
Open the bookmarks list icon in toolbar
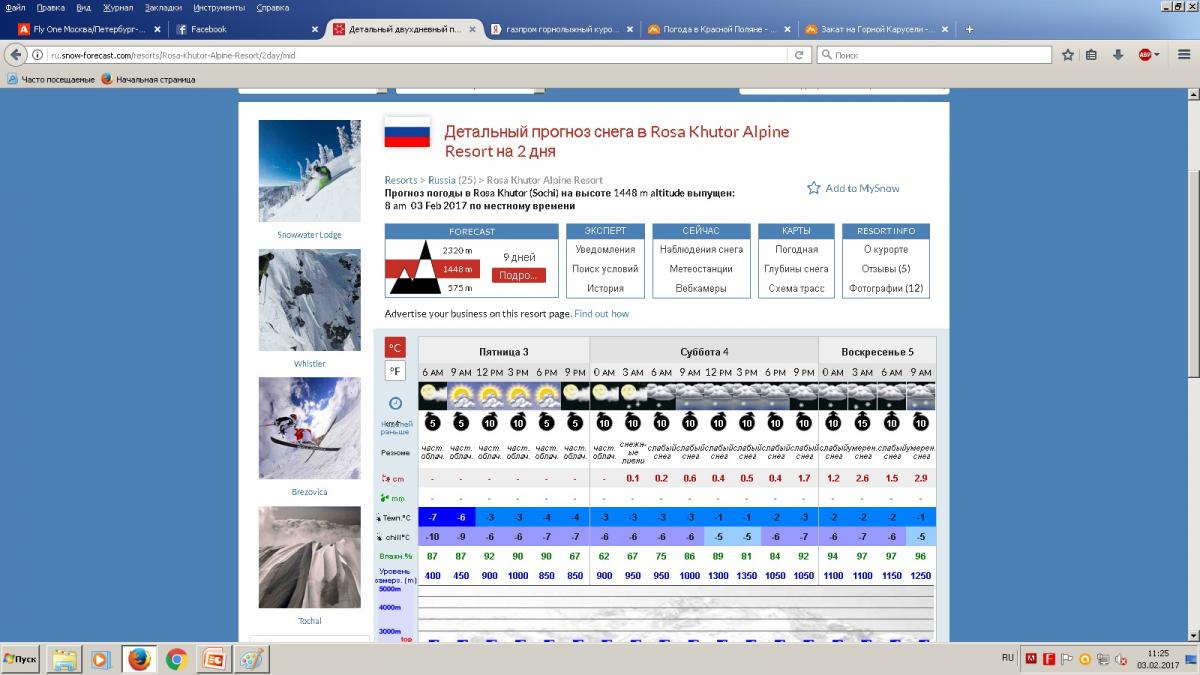pyautogui.click(x=1091, y=55)
